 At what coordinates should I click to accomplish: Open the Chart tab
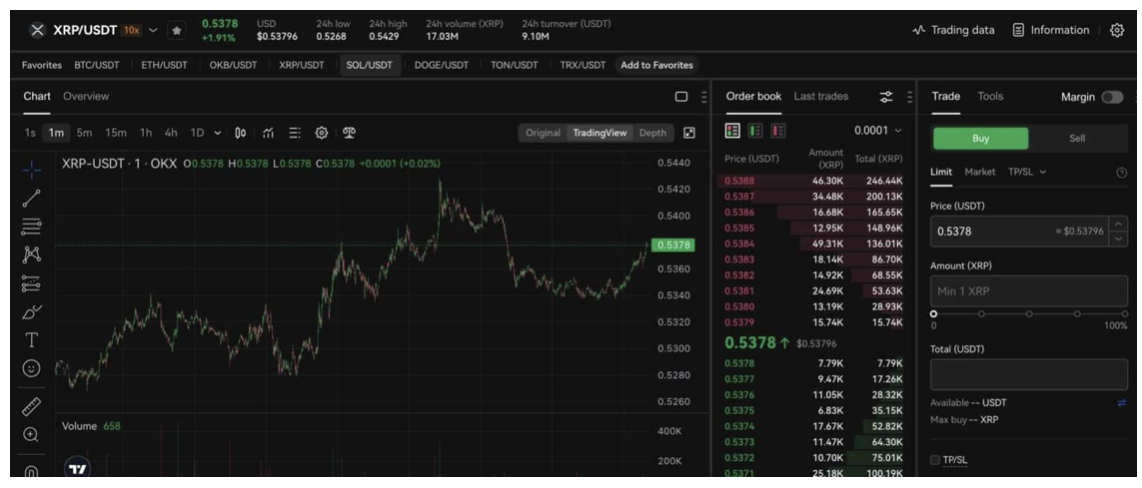coord(36,96)
